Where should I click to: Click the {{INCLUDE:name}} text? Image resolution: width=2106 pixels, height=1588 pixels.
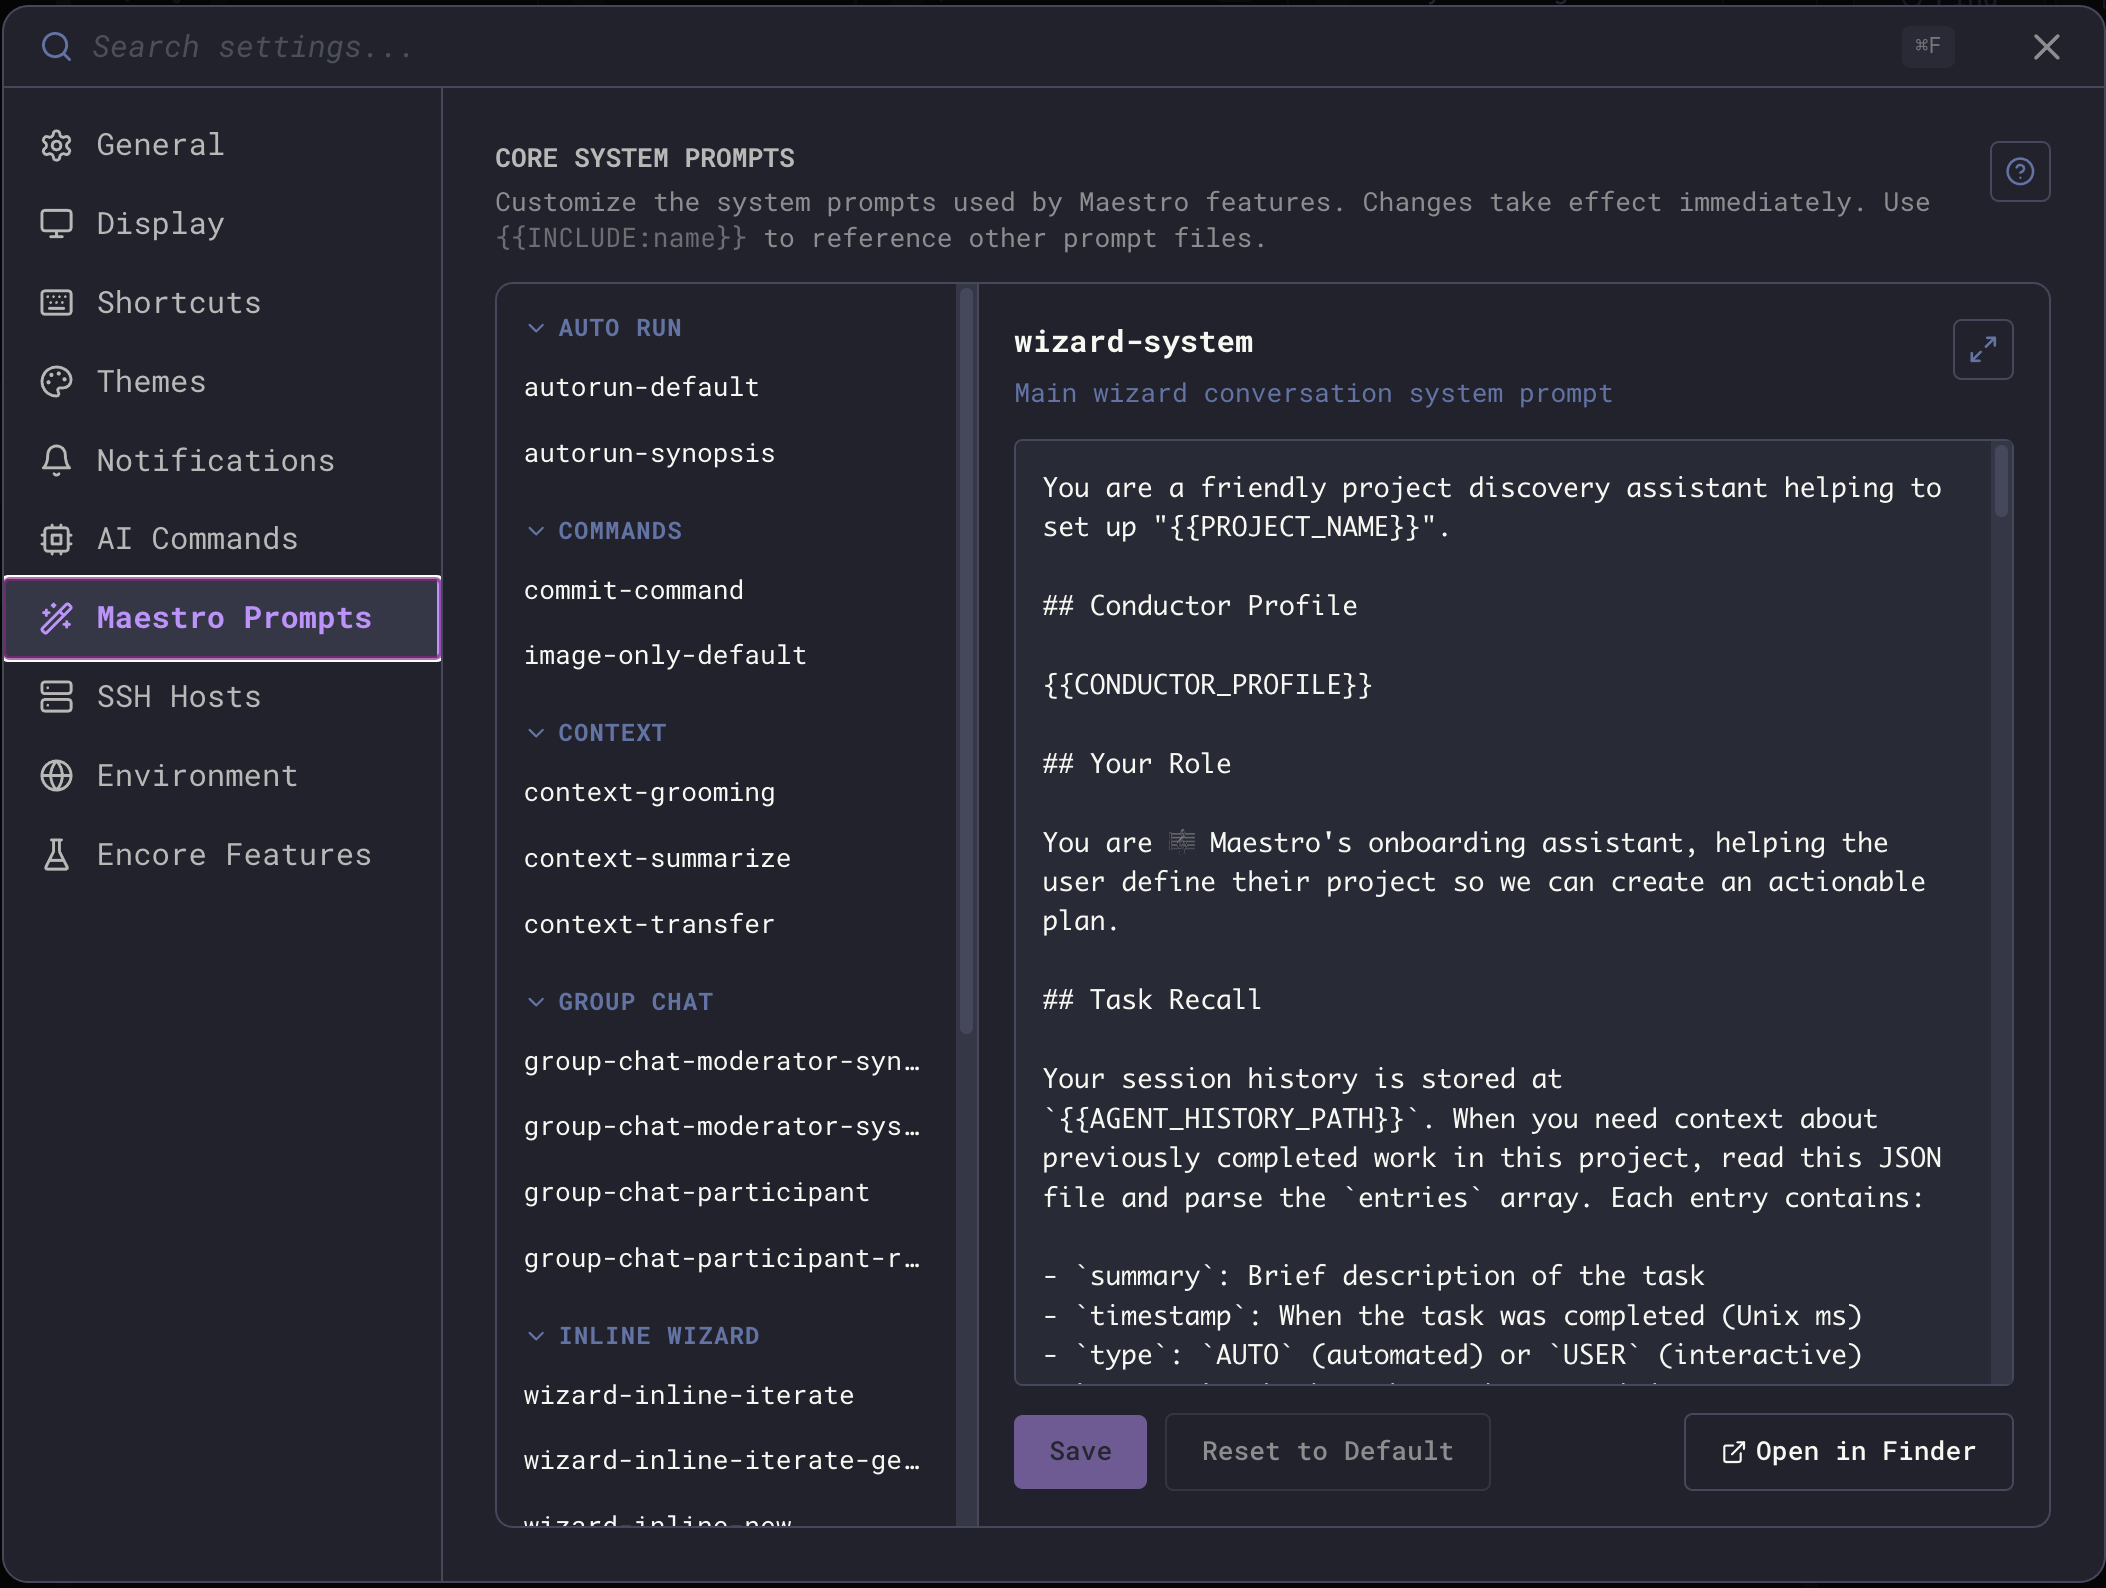621,239
